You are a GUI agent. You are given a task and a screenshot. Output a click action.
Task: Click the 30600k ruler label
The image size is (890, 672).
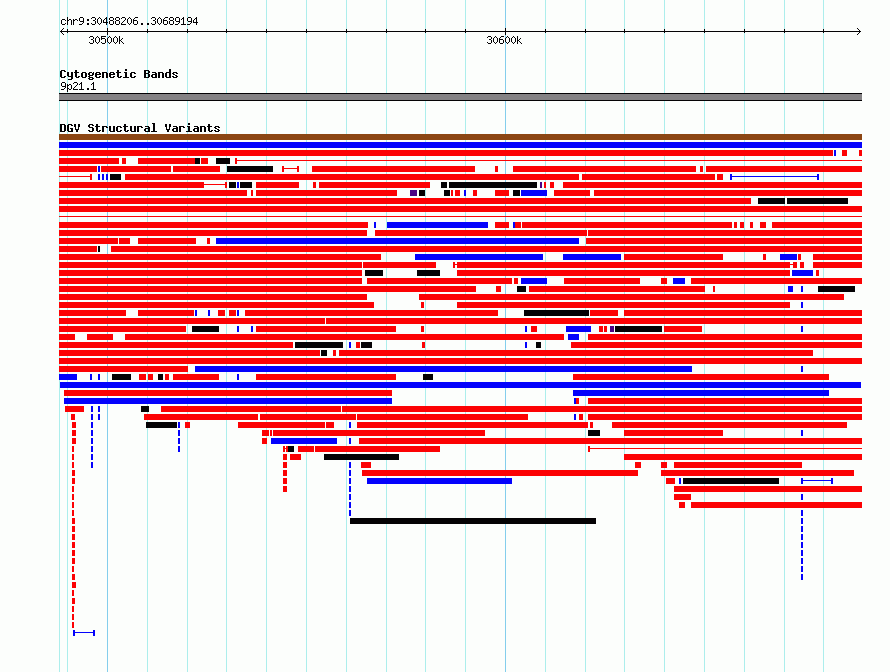pos(504,40)
